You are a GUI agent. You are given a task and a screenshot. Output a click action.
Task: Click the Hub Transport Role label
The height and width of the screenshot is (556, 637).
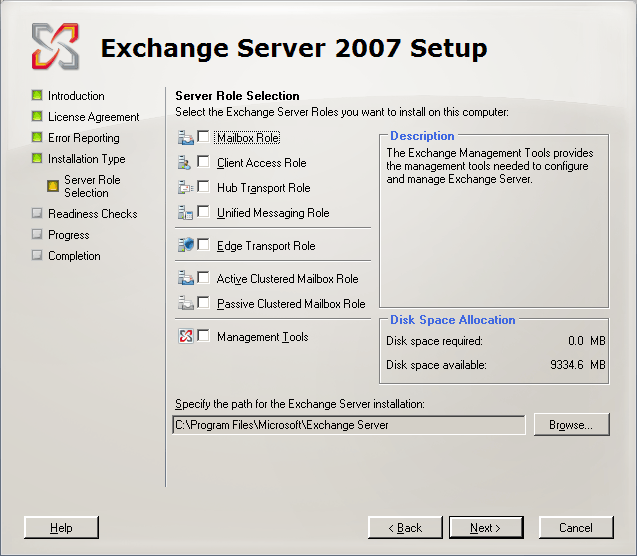tap(264, 188)
